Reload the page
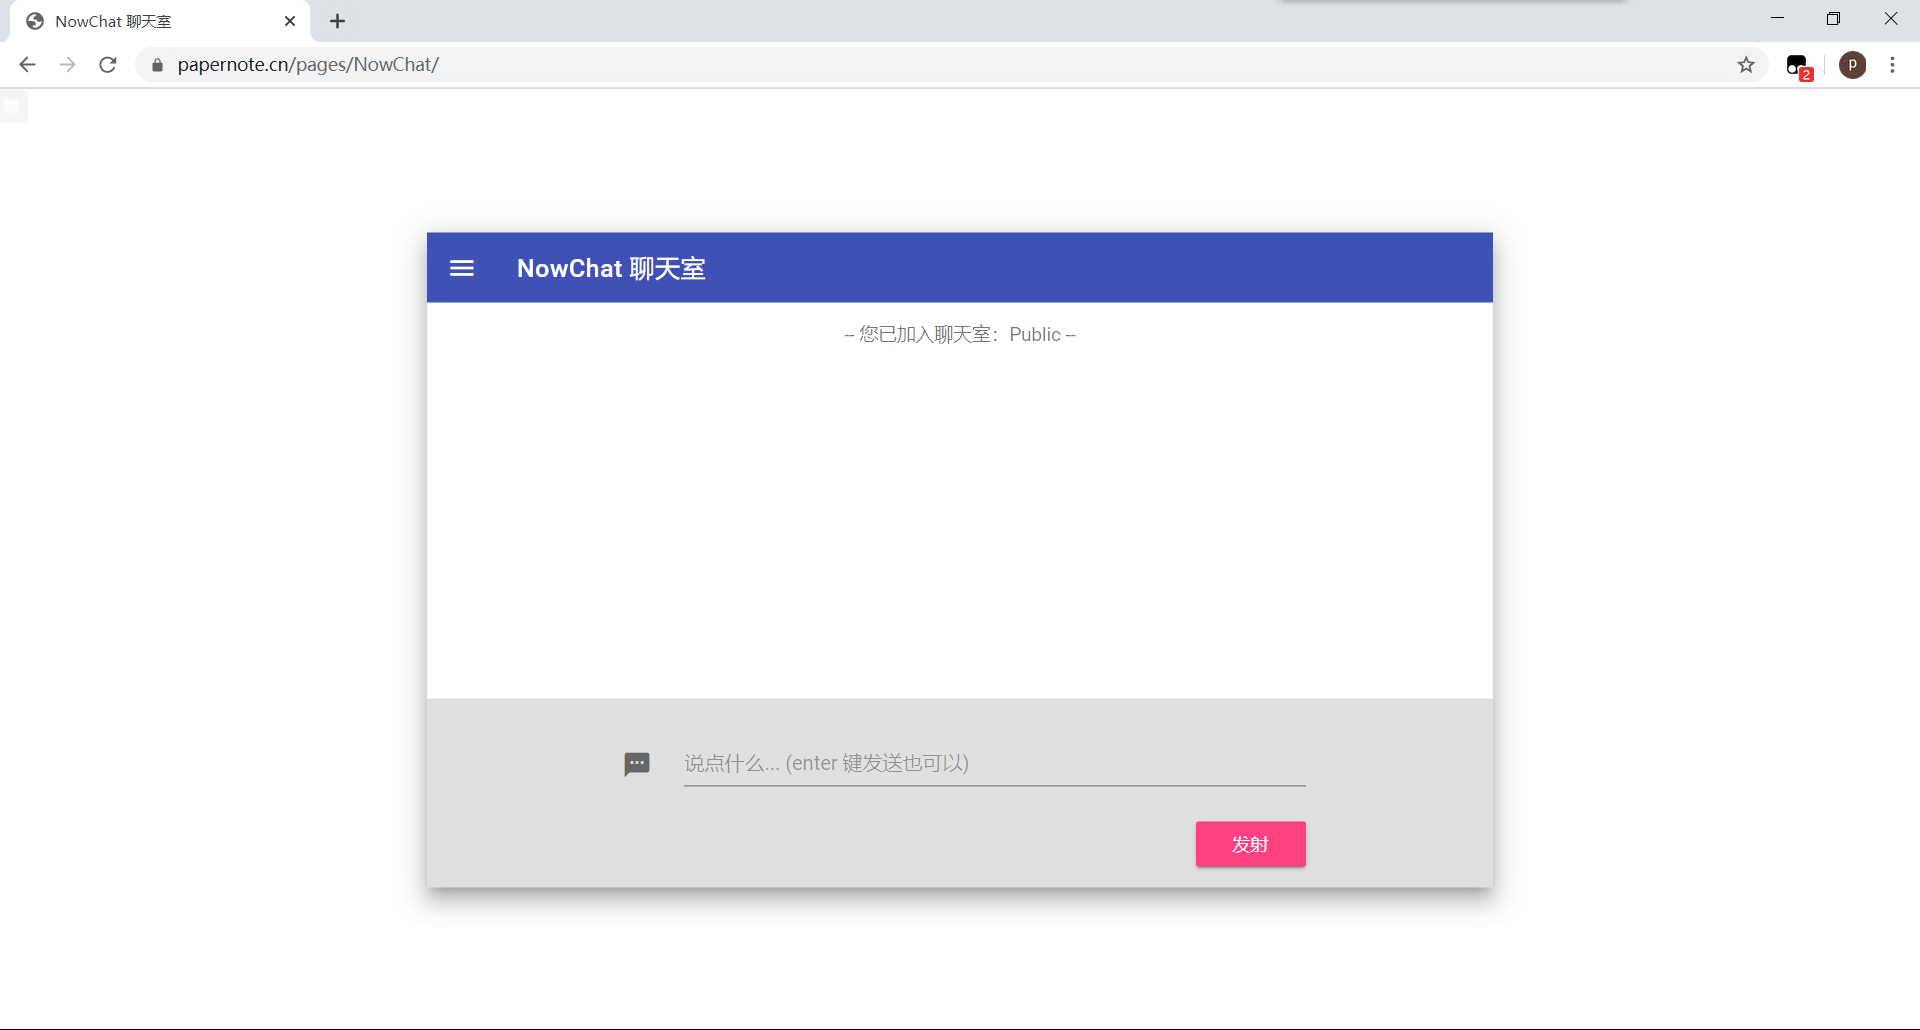The width and height of the screenshot is (1920, 1030). 108,65
